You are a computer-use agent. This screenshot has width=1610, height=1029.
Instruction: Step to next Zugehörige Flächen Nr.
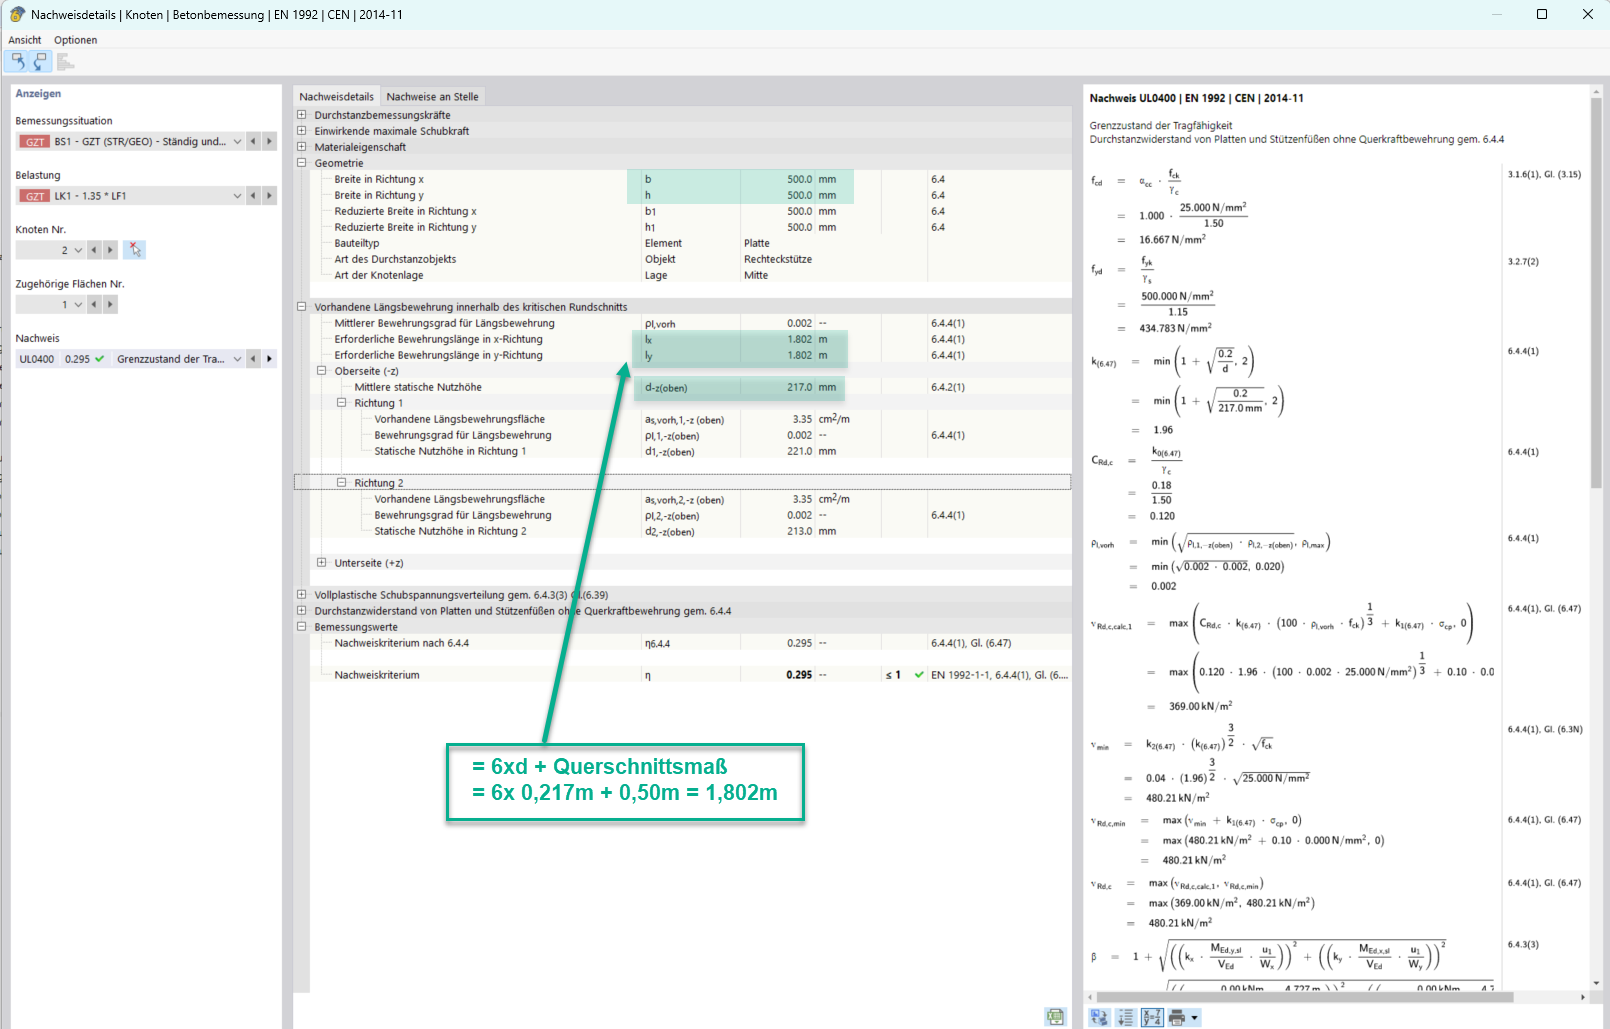pyautogui.click(x=110, y=305)
